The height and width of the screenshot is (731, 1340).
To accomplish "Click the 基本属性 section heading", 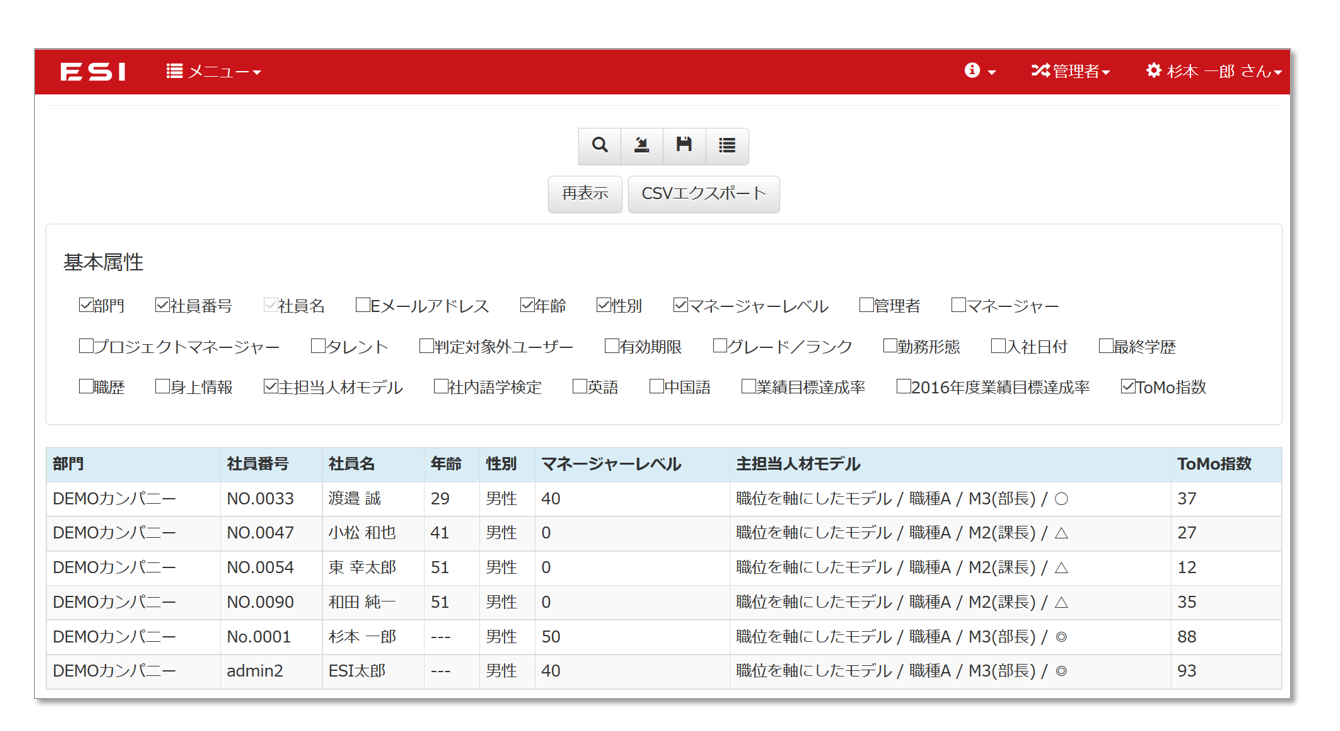I will pyautogui.click(x=104, y=262).
